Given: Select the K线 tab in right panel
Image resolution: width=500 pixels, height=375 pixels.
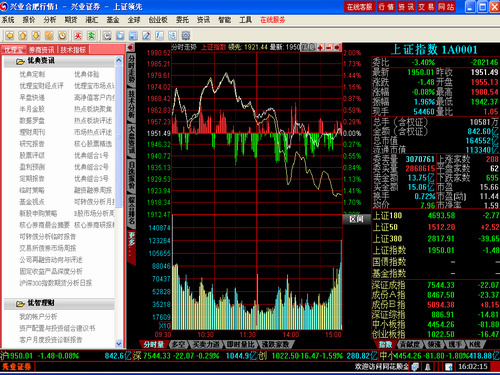Looking at the screenshot, I should coord(475,344).
